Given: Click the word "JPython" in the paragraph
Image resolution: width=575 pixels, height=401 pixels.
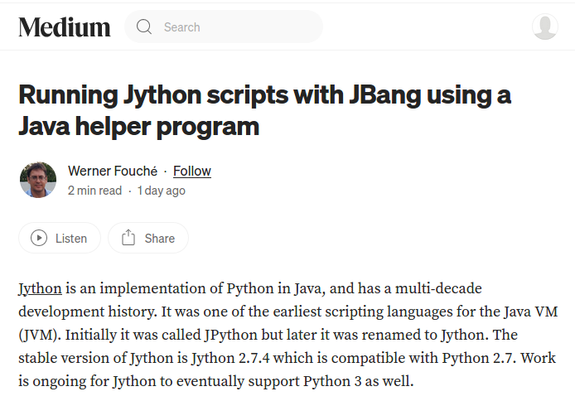Looking at the screenshot, I should click(x=231, y=335).
